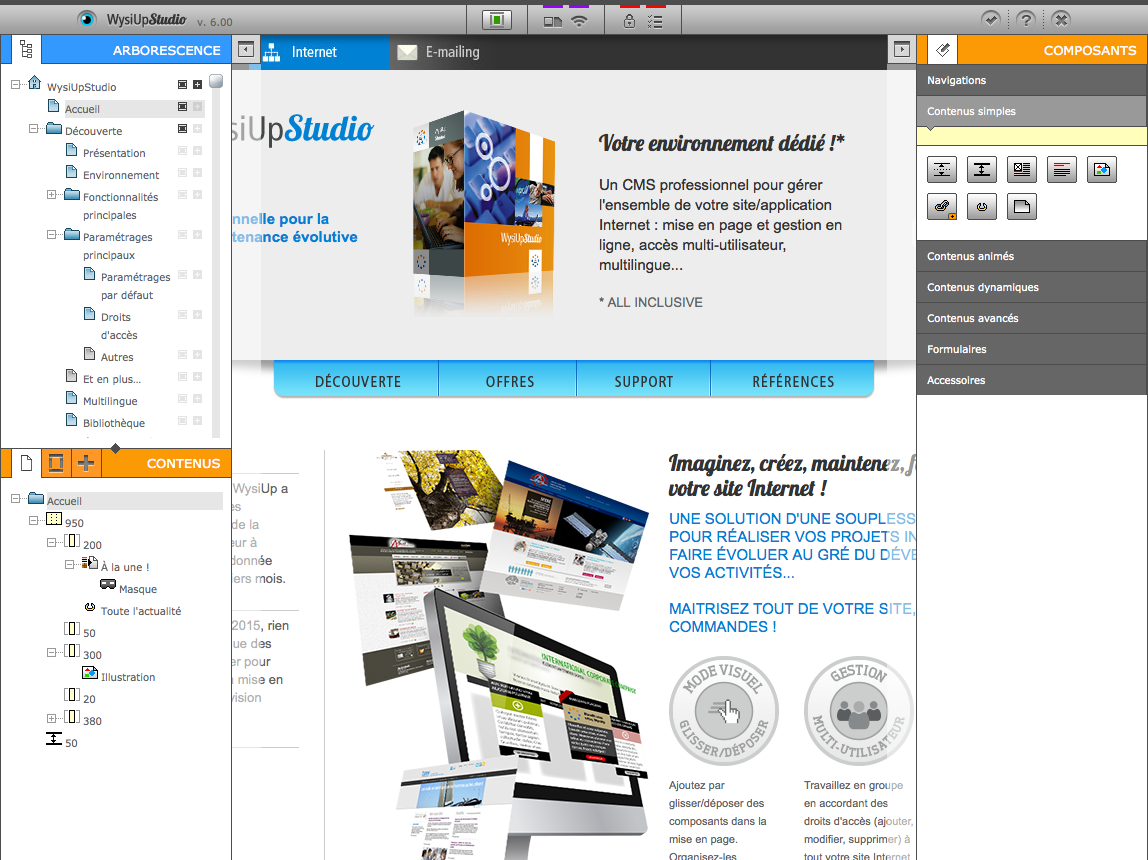Viewport: 1148px width, 860px height.
Task: Click the SUPPORT site navigation button
Action: (644, 381)
